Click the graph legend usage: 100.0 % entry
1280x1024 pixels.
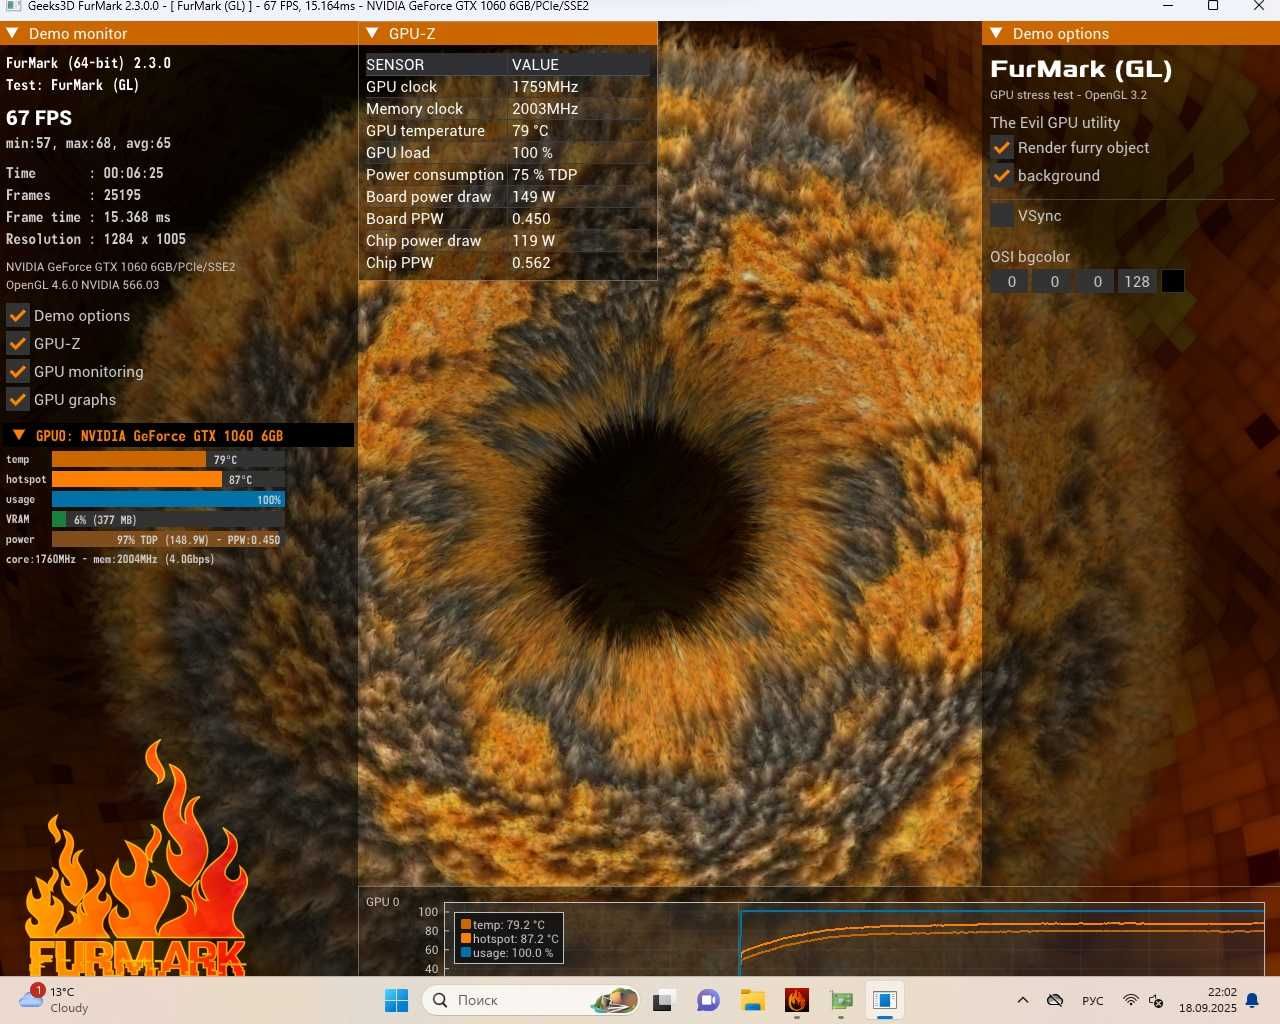point(507,953)
